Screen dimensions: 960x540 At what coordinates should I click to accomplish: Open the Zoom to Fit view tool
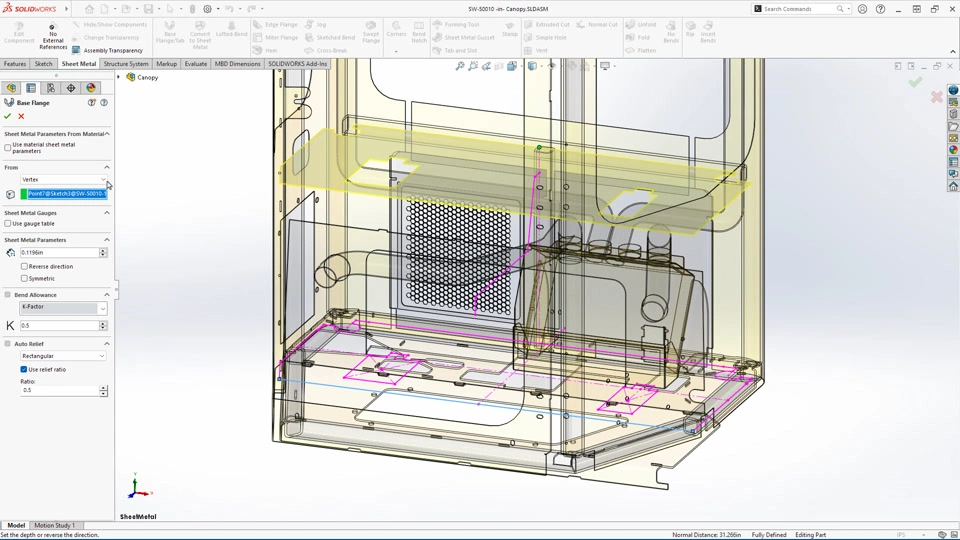(x=460, y=66)
